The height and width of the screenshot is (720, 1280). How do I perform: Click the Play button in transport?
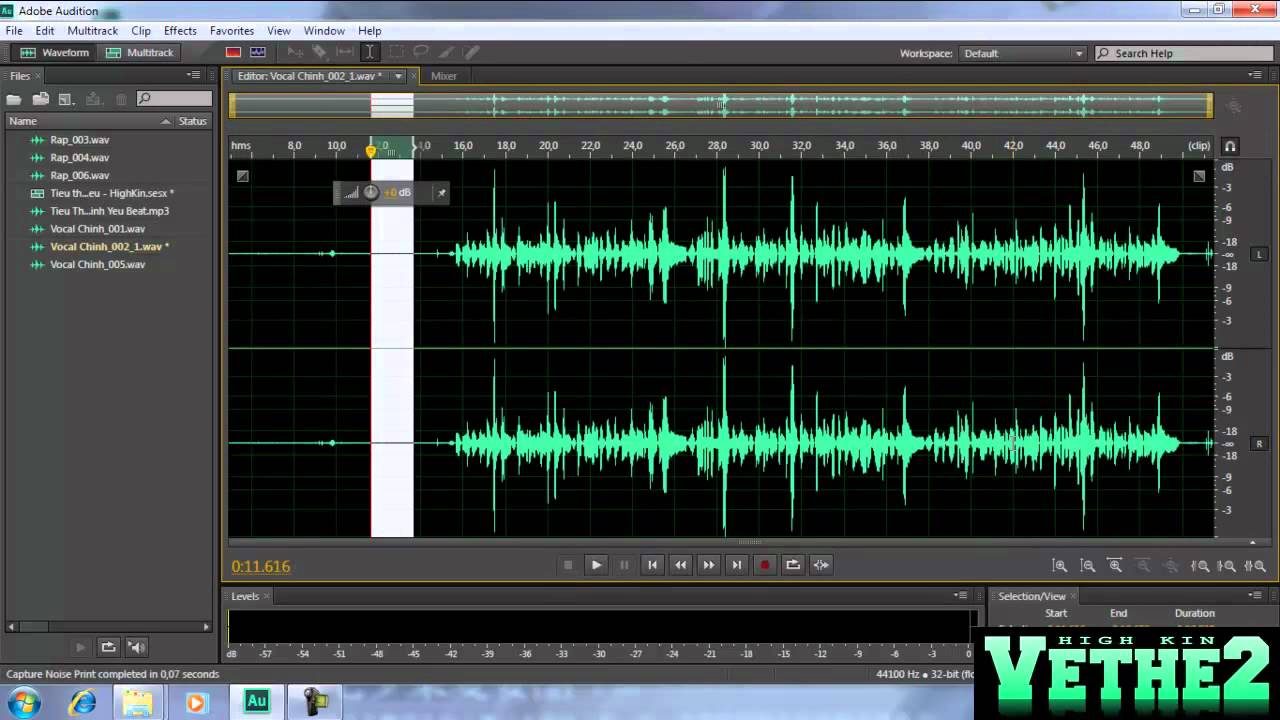(596, 565)
